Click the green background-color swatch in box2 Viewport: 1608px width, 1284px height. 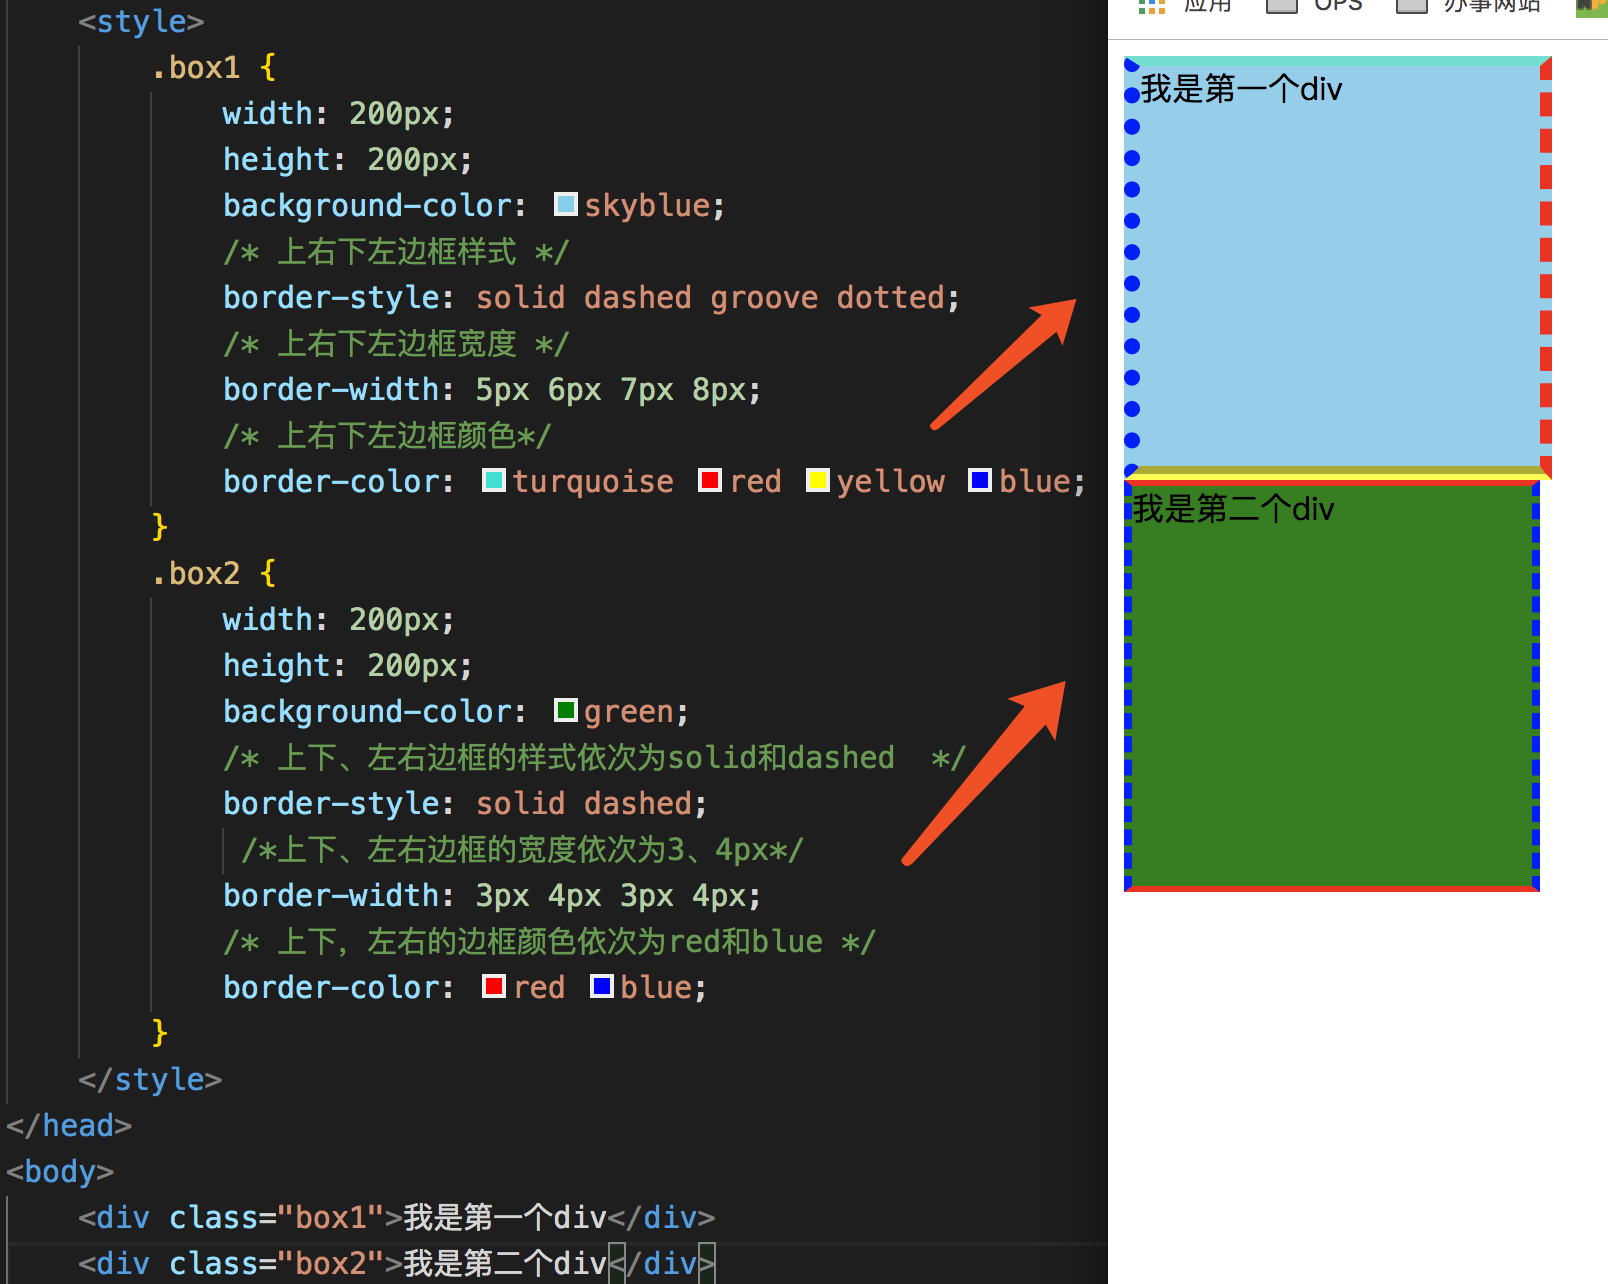tap(567, 710)
